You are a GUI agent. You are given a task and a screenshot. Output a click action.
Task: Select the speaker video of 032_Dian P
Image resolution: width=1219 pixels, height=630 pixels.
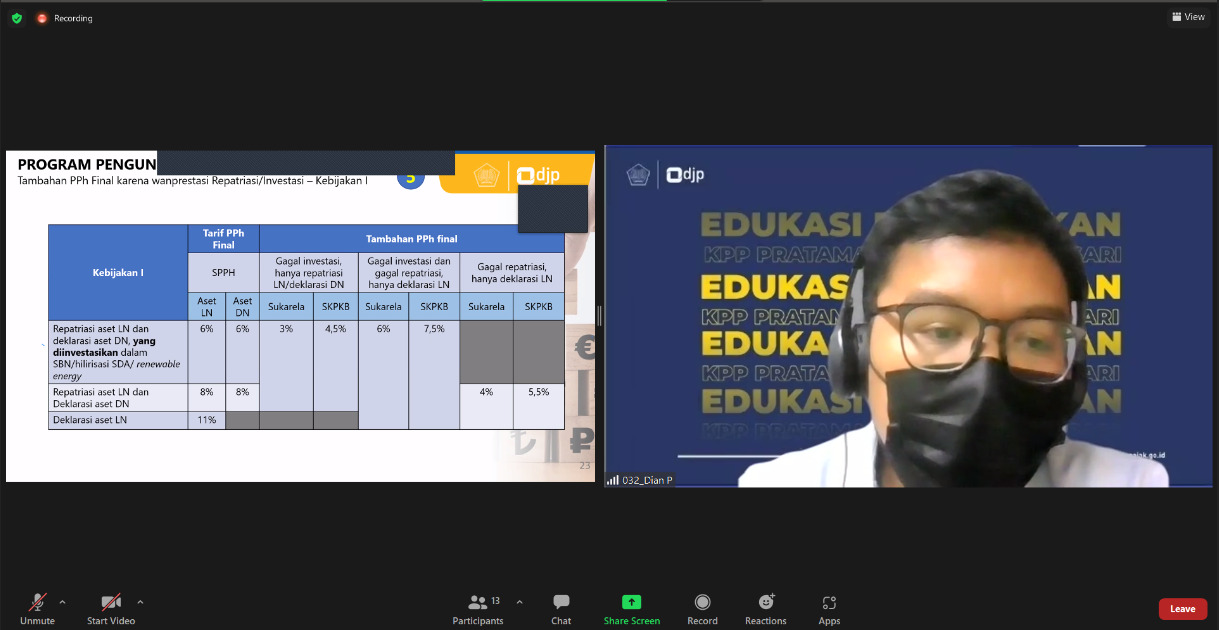[908, 316]
